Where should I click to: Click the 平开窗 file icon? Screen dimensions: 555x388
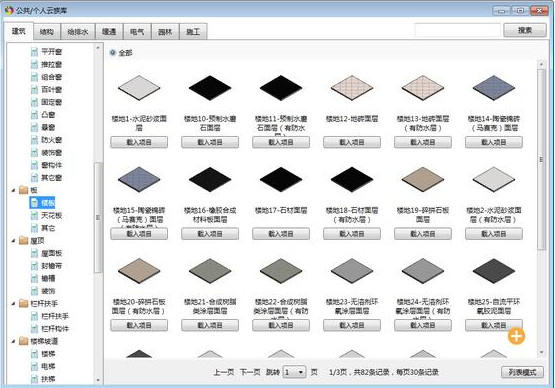pyautogui.click(x=34, y=52)
